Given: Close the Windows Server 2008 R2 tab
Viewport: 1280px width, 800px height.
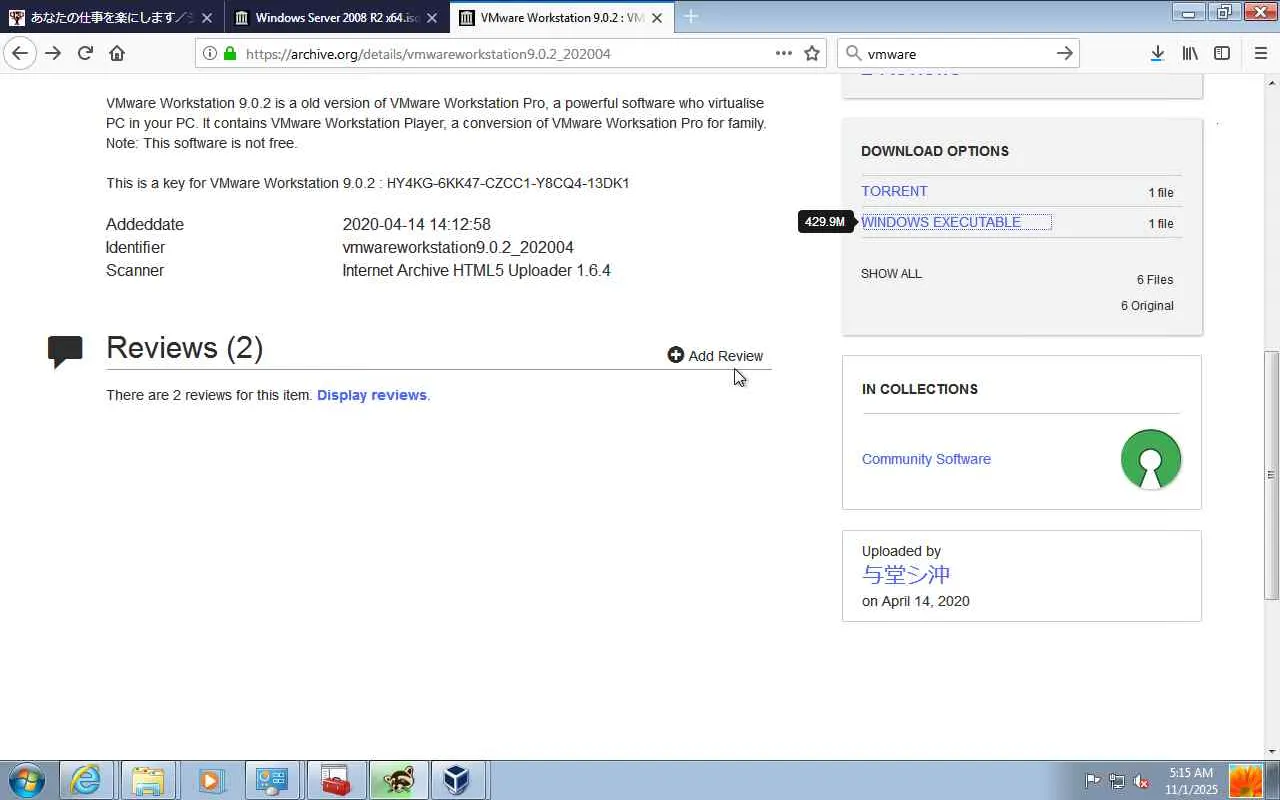Looking at the screenshot, I should click(432, 18).
